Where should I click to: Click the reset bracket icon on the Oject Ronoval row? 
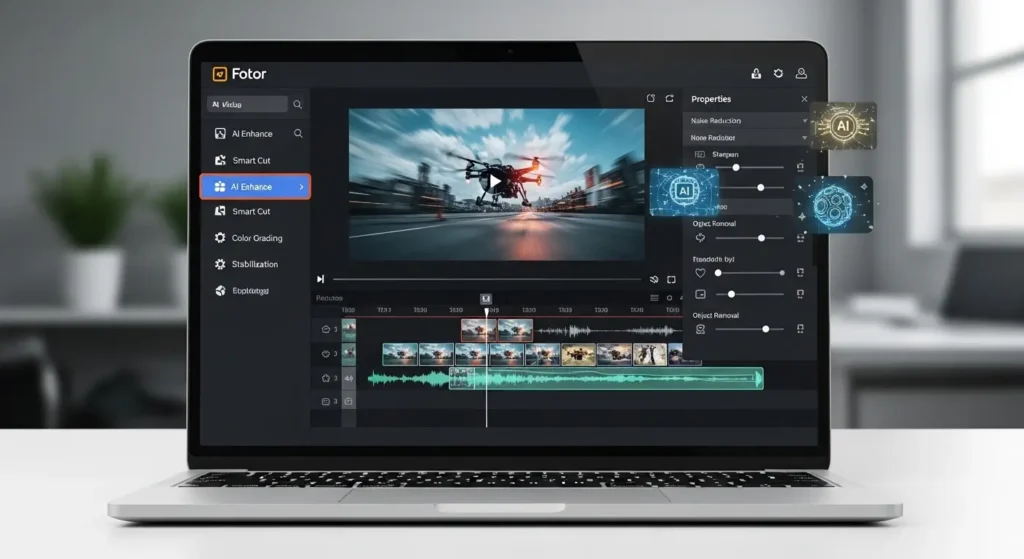click(x=800, y=238)
